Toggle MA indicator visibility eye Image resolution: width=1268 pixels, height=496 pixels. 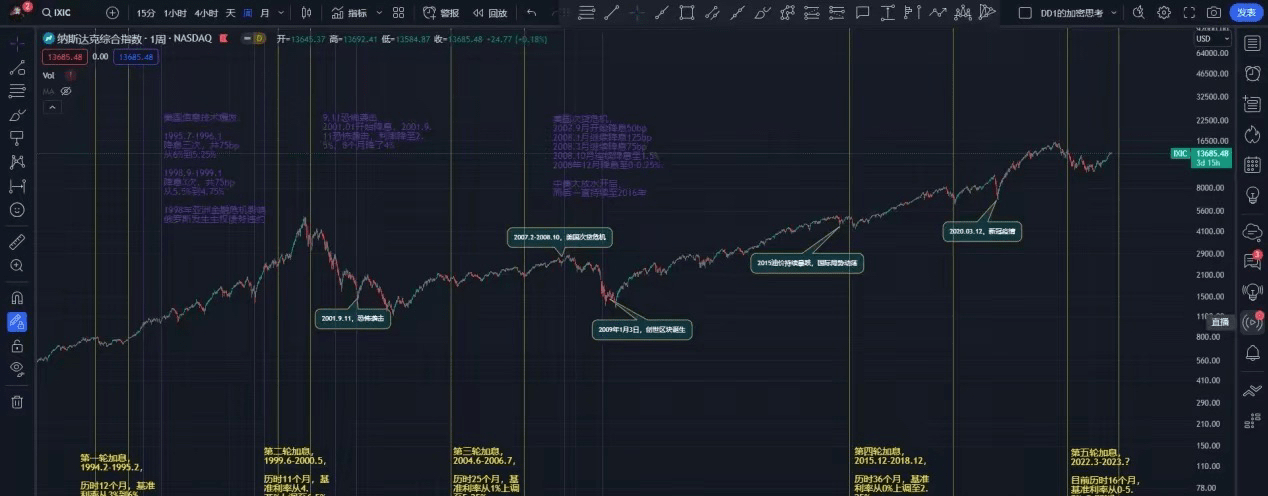click(66, 91)
